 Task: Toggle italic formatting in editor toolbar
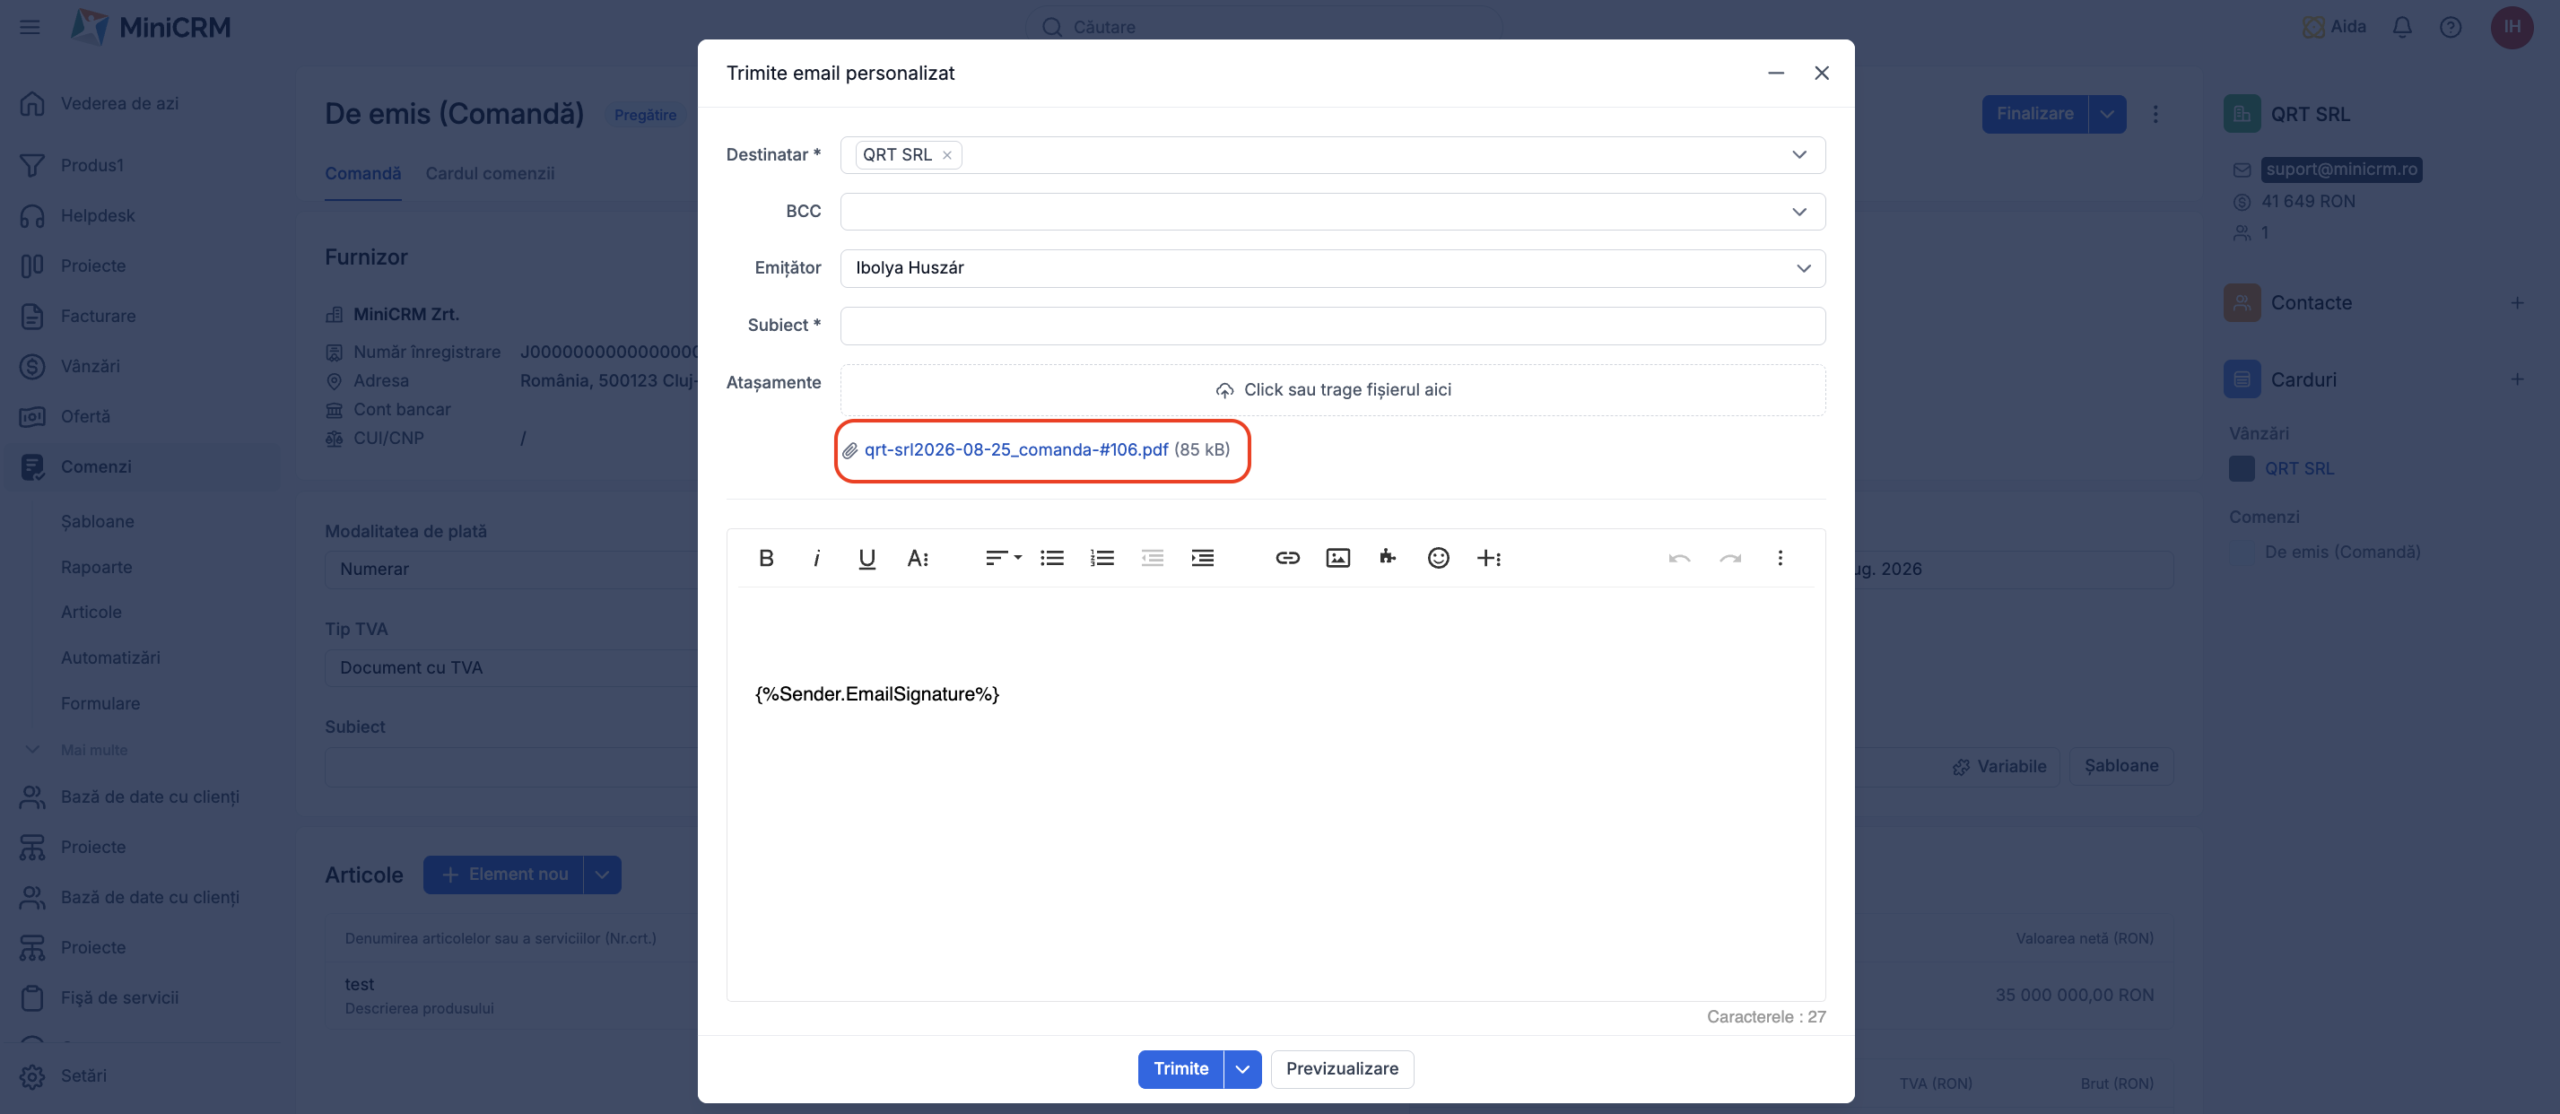pos(816,558)
